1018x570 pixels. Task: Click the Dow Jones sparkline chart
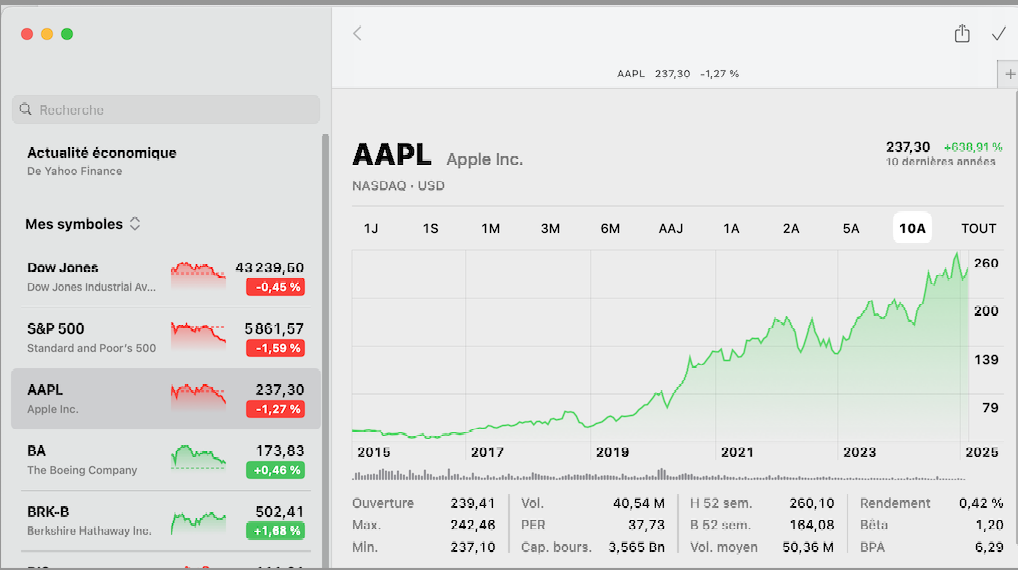pos(198,274)
